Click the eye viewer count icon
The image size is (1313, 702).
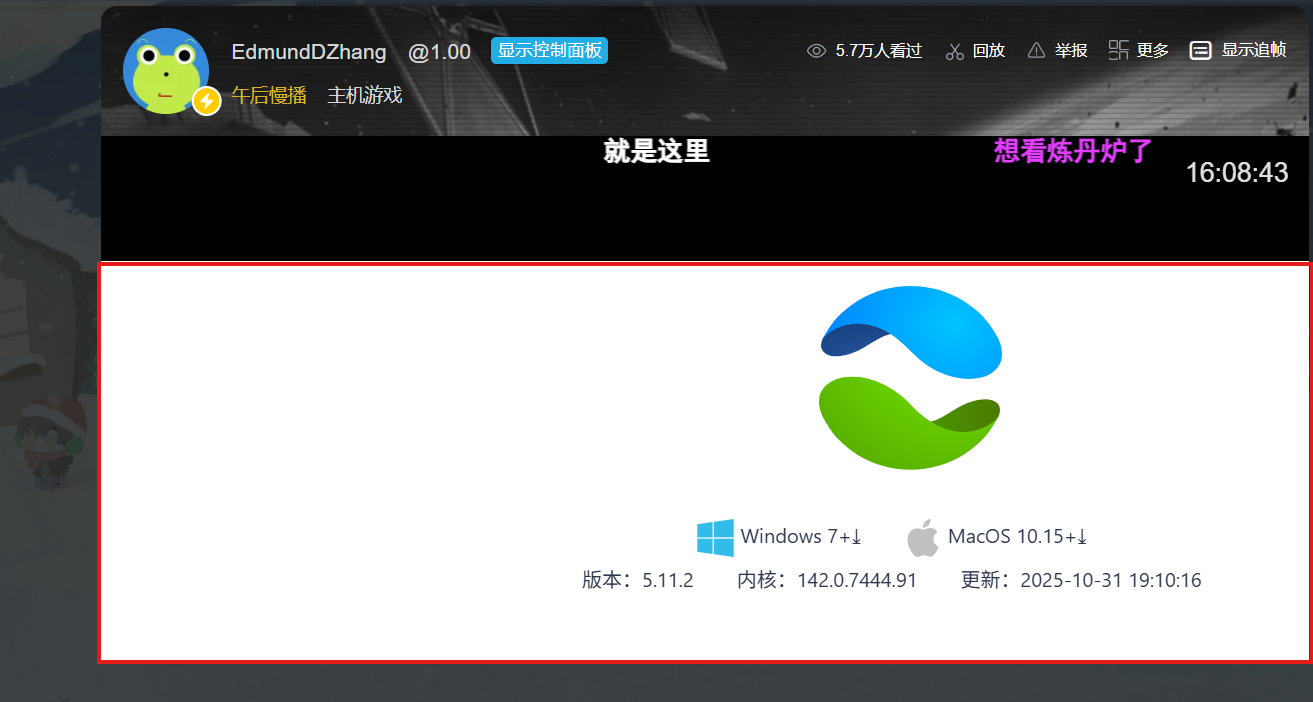(x=815, y=50)
